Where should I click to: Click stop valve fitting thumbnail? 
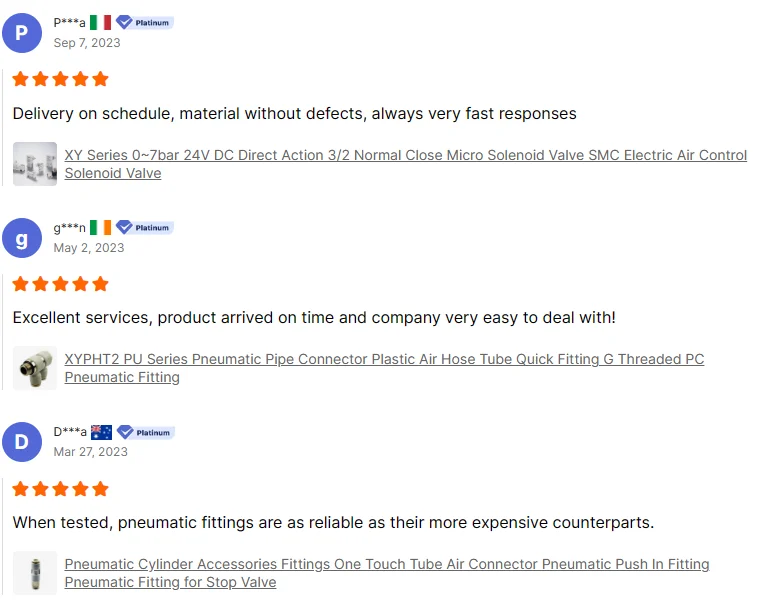pyautogui.click(x=35, y=573)
